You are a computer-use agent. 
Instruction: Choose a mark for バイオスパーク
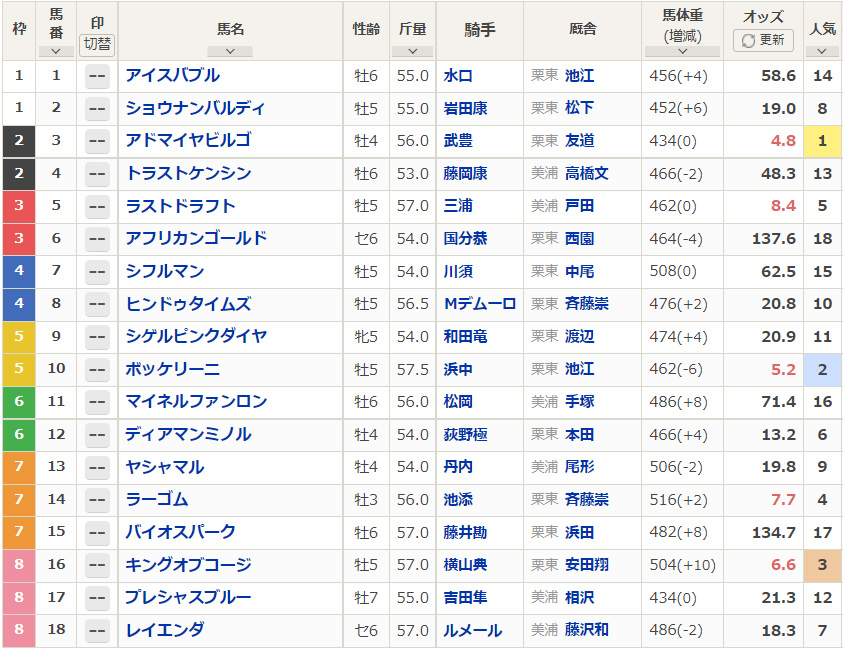coord(97,533)
